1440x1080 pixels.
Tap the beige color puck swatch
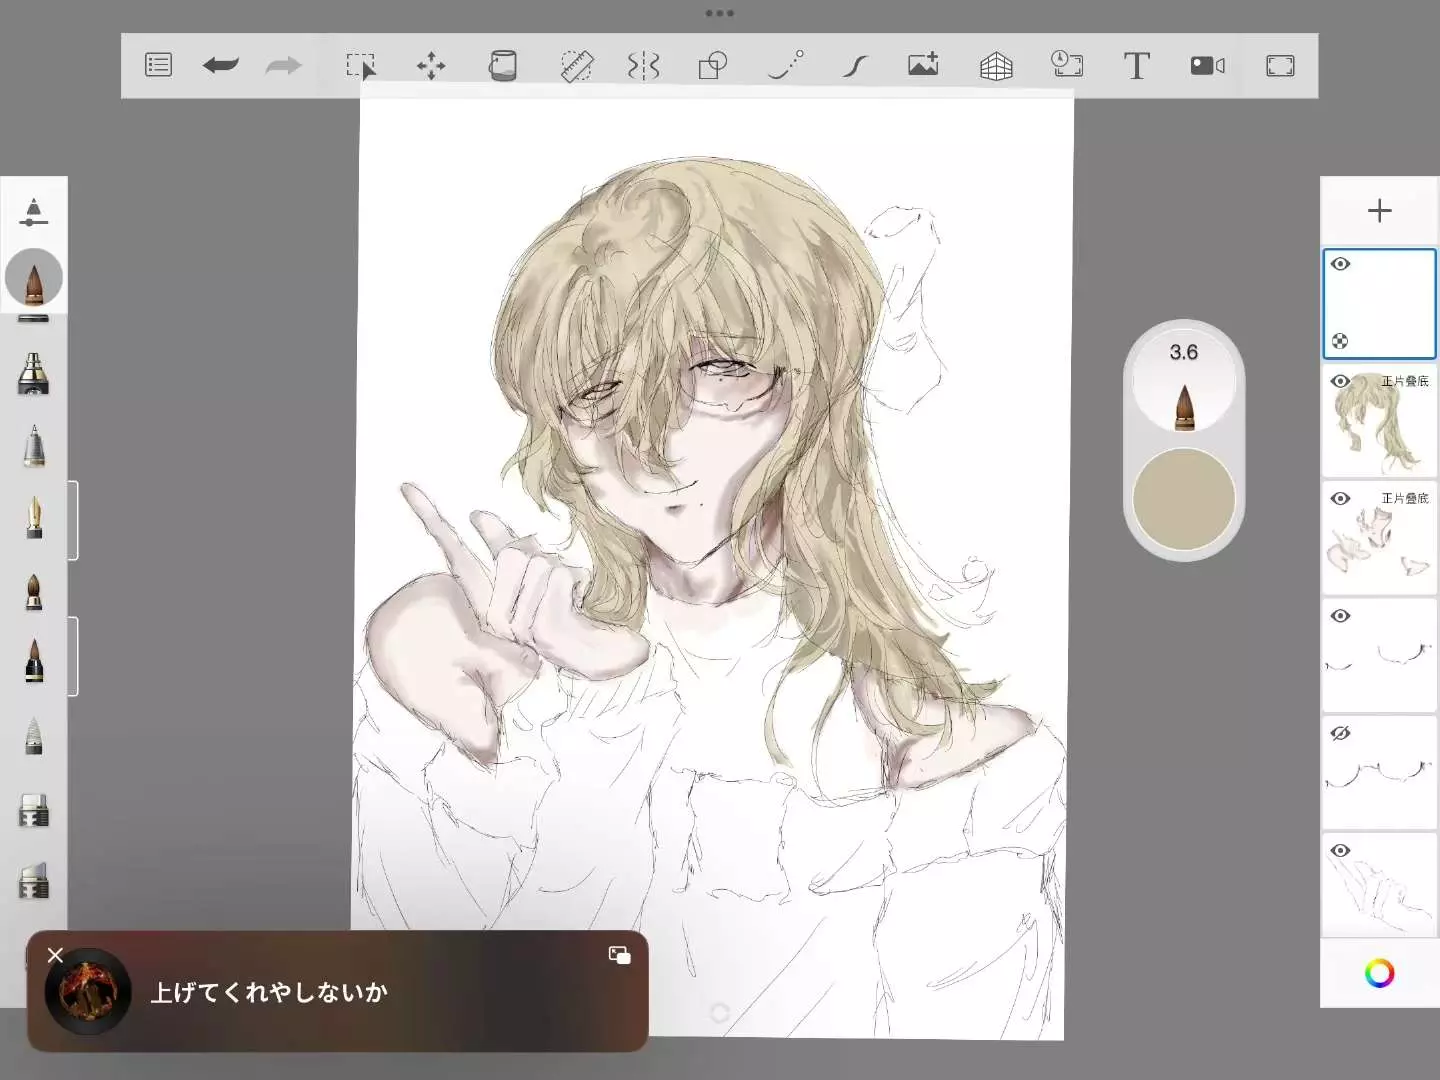coord(1183,499)
